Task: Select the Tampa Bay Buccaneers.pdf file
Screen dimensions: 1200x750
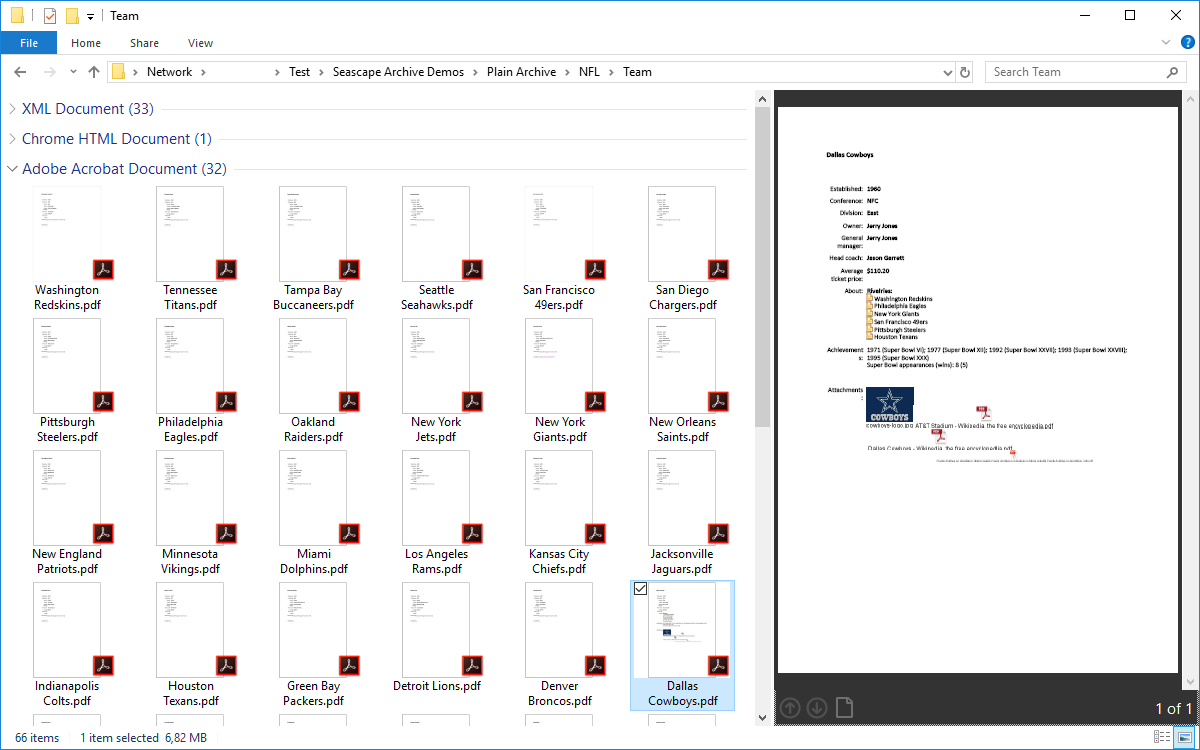Action: (313, 248)
